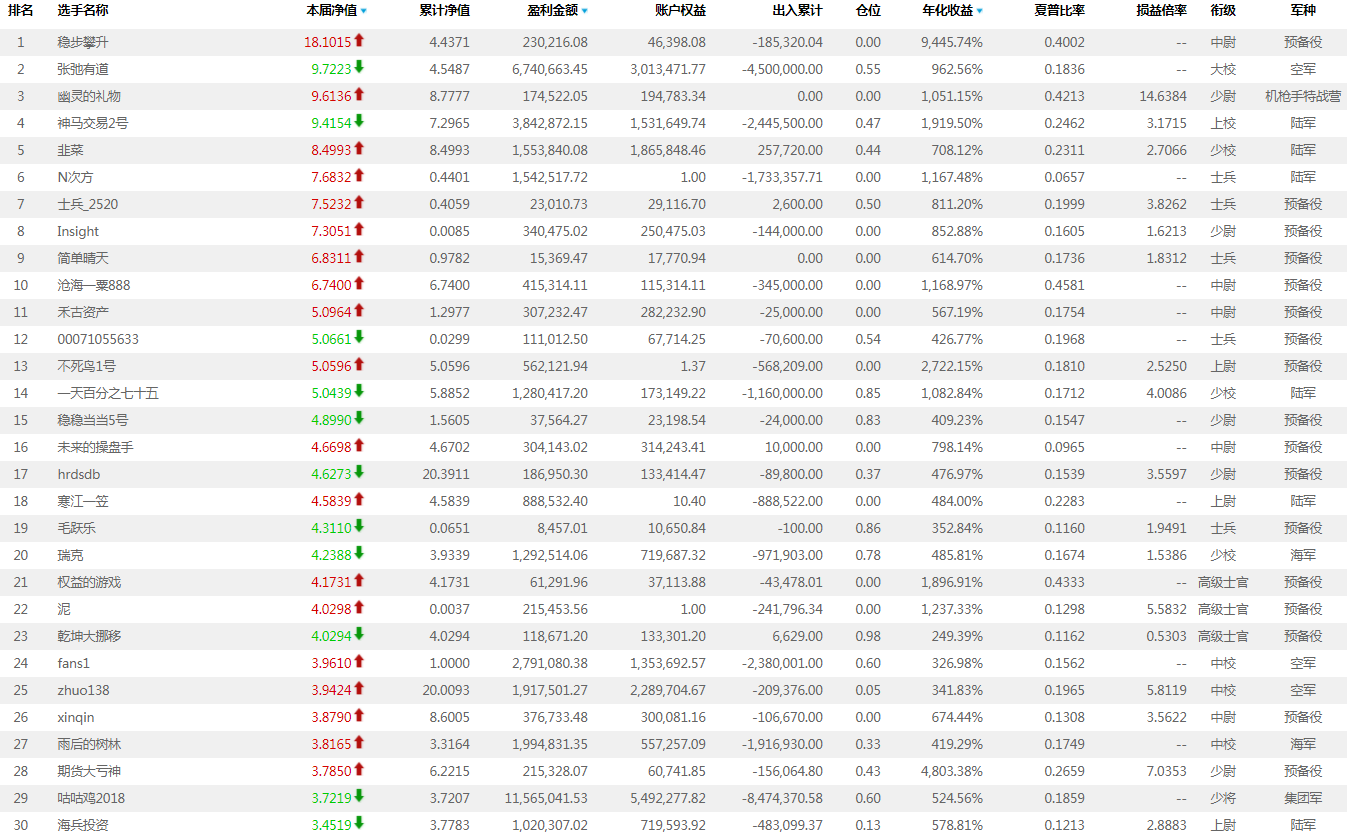The height and width of the screenshot is (838, 1347).
Task: Click the 排名 column header
Action: click(x=21, y=10)
